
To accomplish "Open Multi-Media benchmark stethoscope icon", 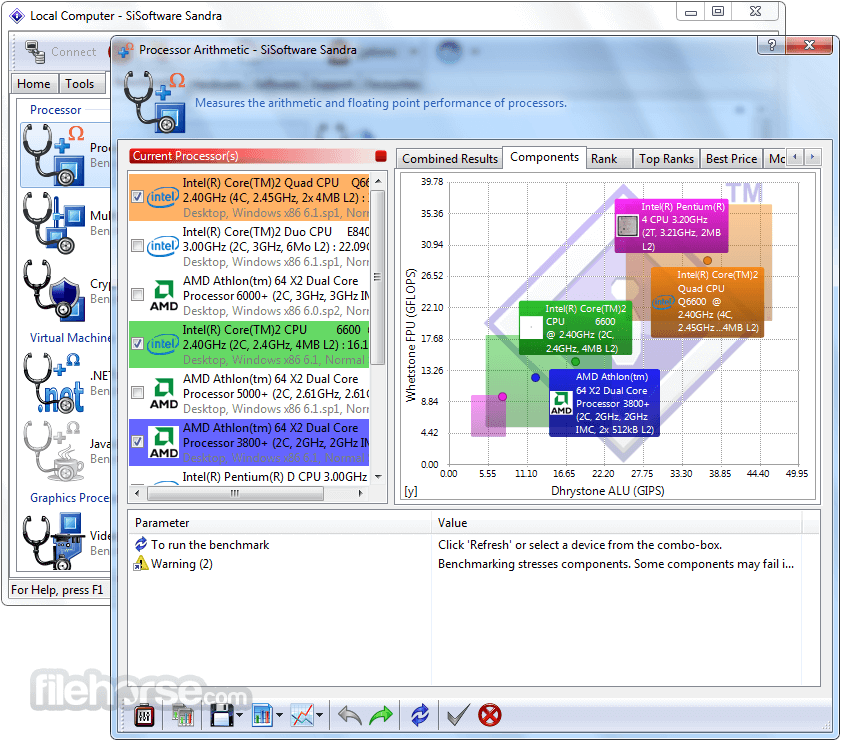I will pos(54,223).
